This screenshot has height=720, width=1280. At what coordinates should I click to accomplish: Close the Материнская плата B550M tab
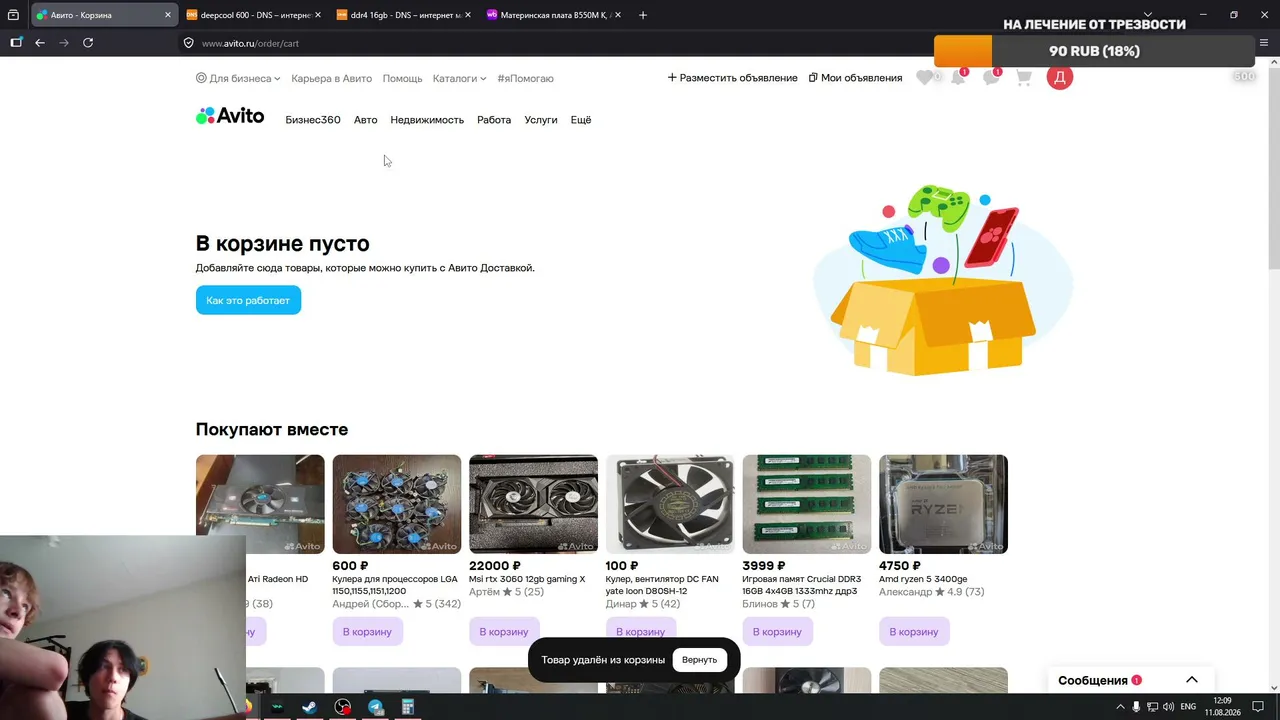(618, 15)
